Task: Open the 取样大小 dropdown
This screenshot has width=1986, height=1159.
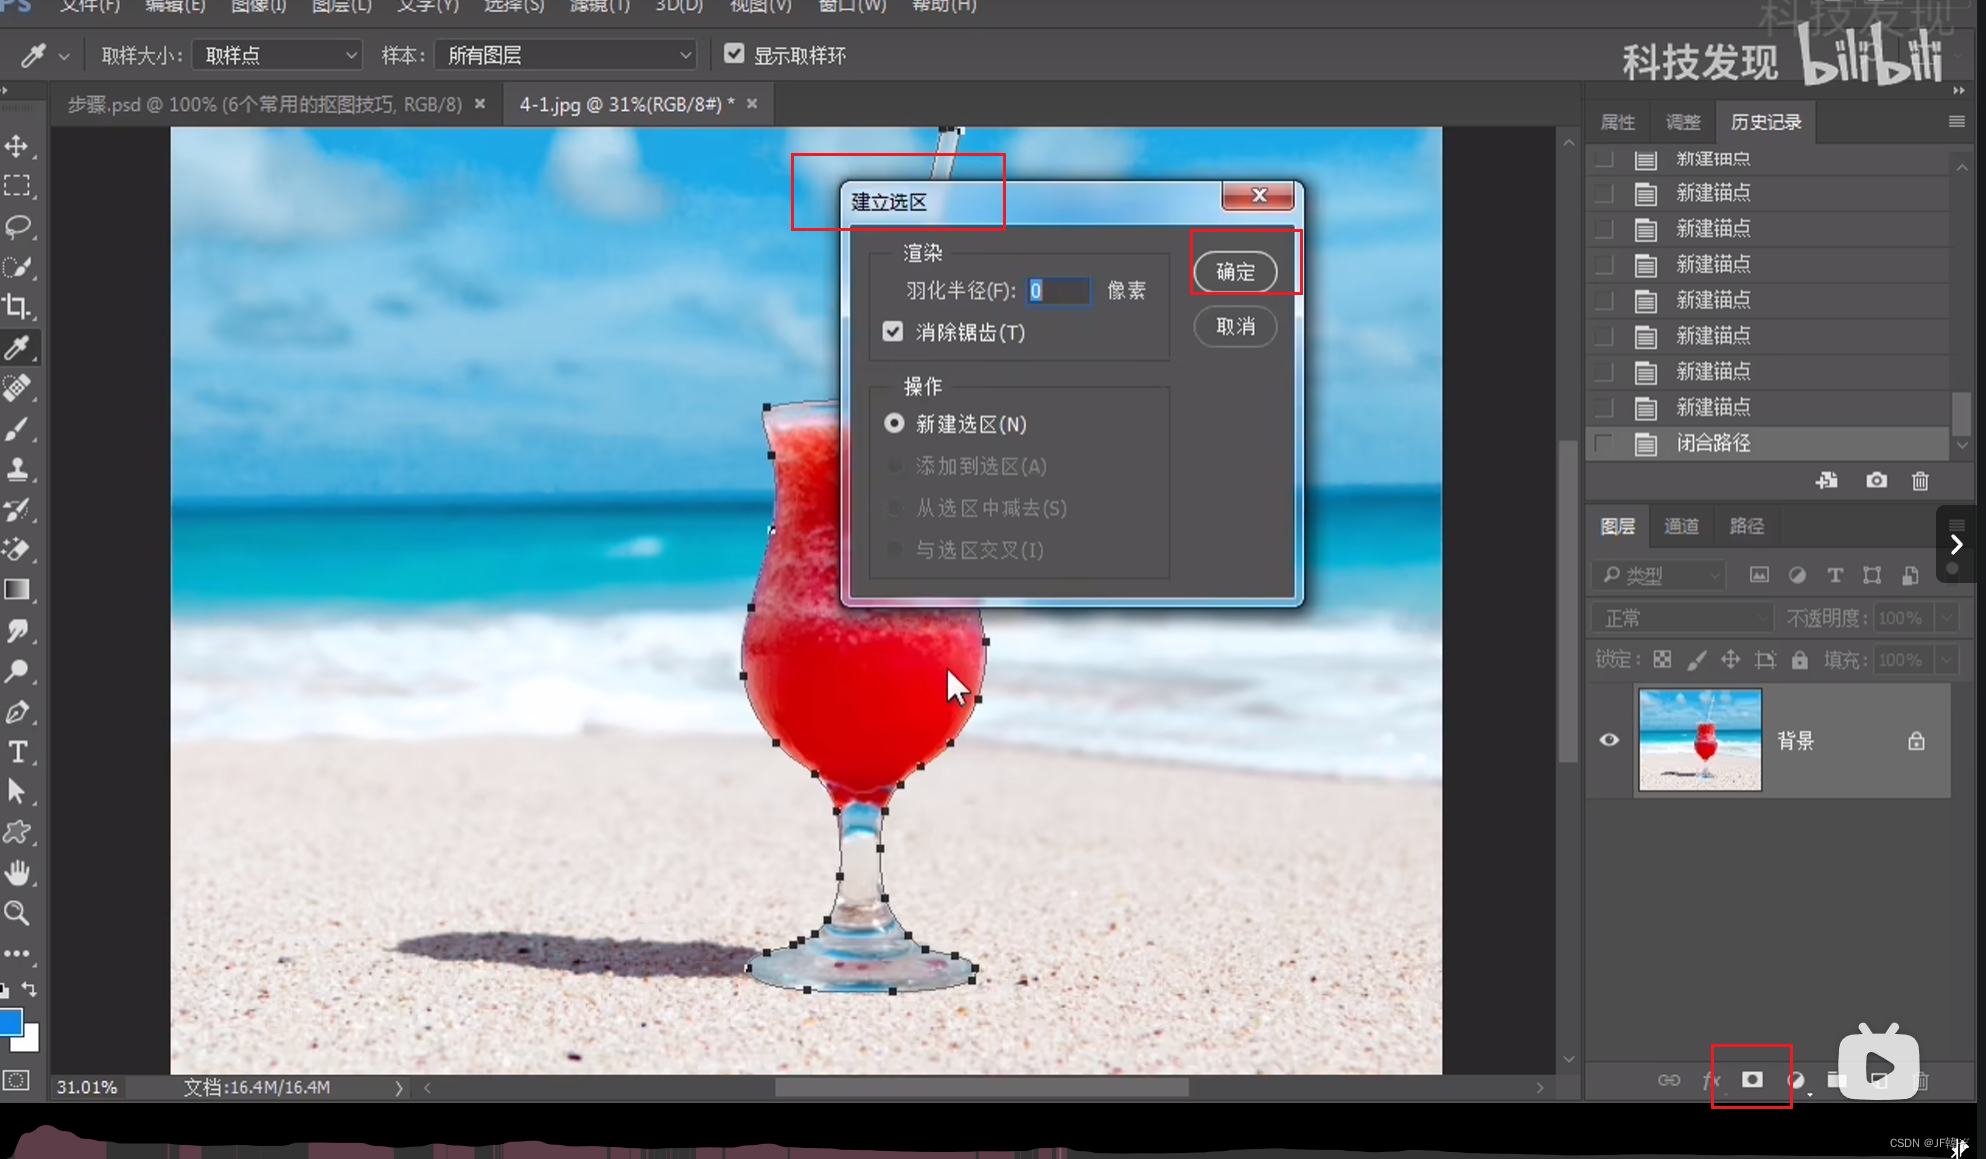Action: [277, 55]
